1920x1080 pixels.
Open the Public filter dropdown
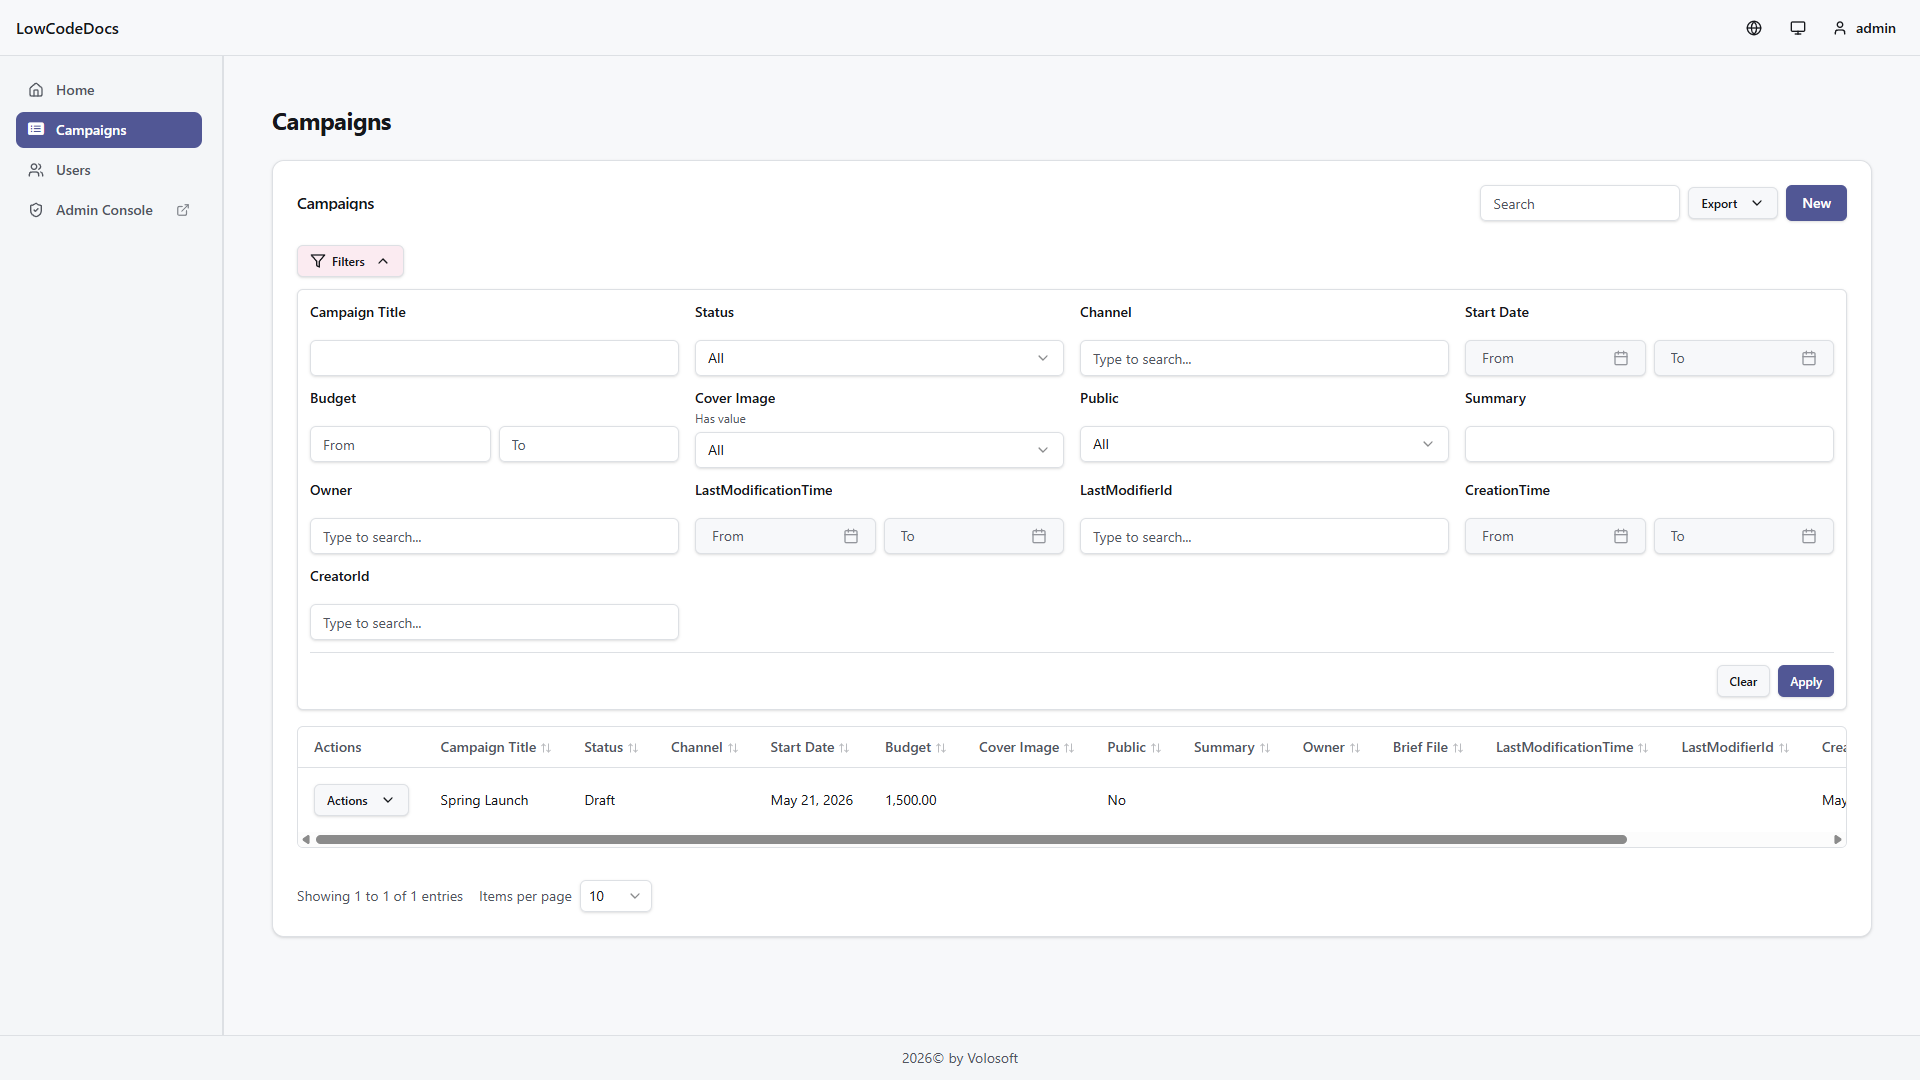1264,444
